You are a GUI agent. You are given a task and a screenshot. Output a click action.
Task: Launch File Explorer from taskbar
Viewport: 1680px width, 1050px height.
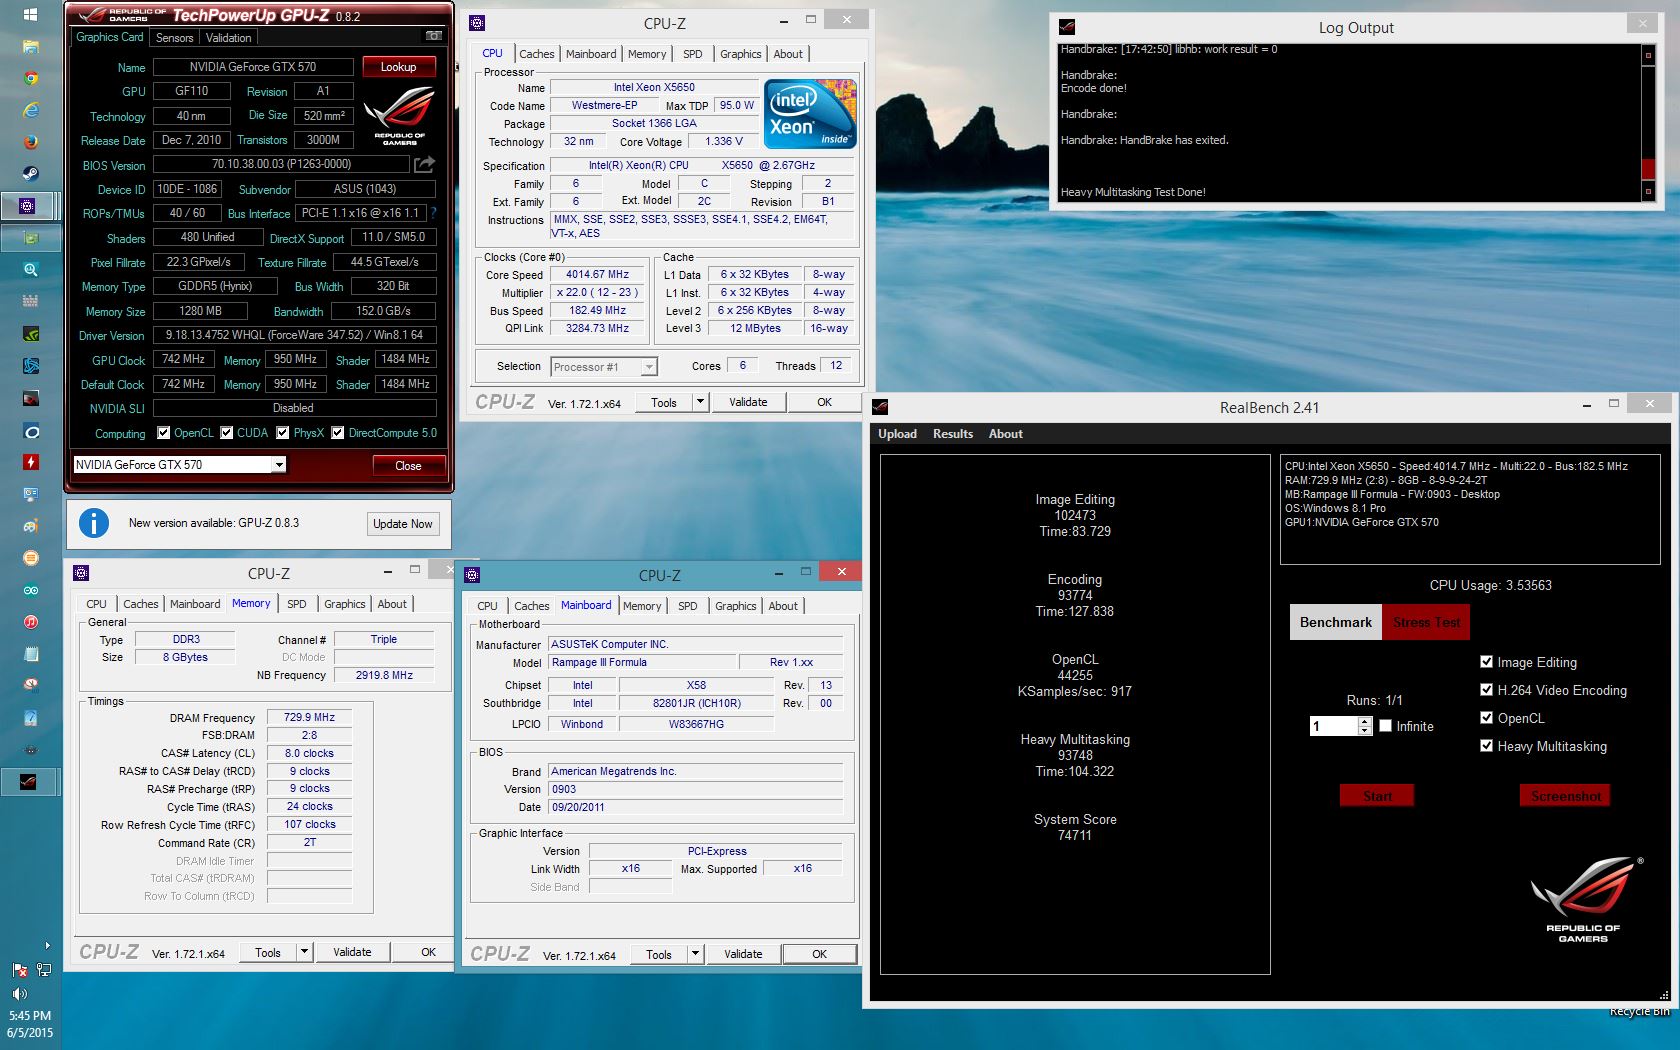click(x=30, y=46)
